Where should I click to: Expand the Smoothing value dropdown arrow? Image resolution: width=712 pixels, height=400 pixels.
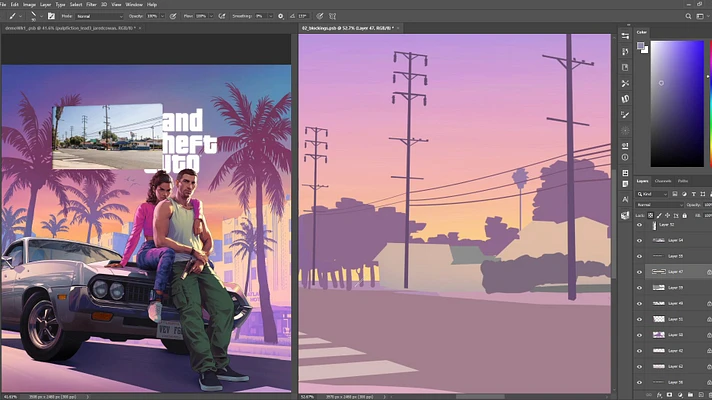coord(271,16)
